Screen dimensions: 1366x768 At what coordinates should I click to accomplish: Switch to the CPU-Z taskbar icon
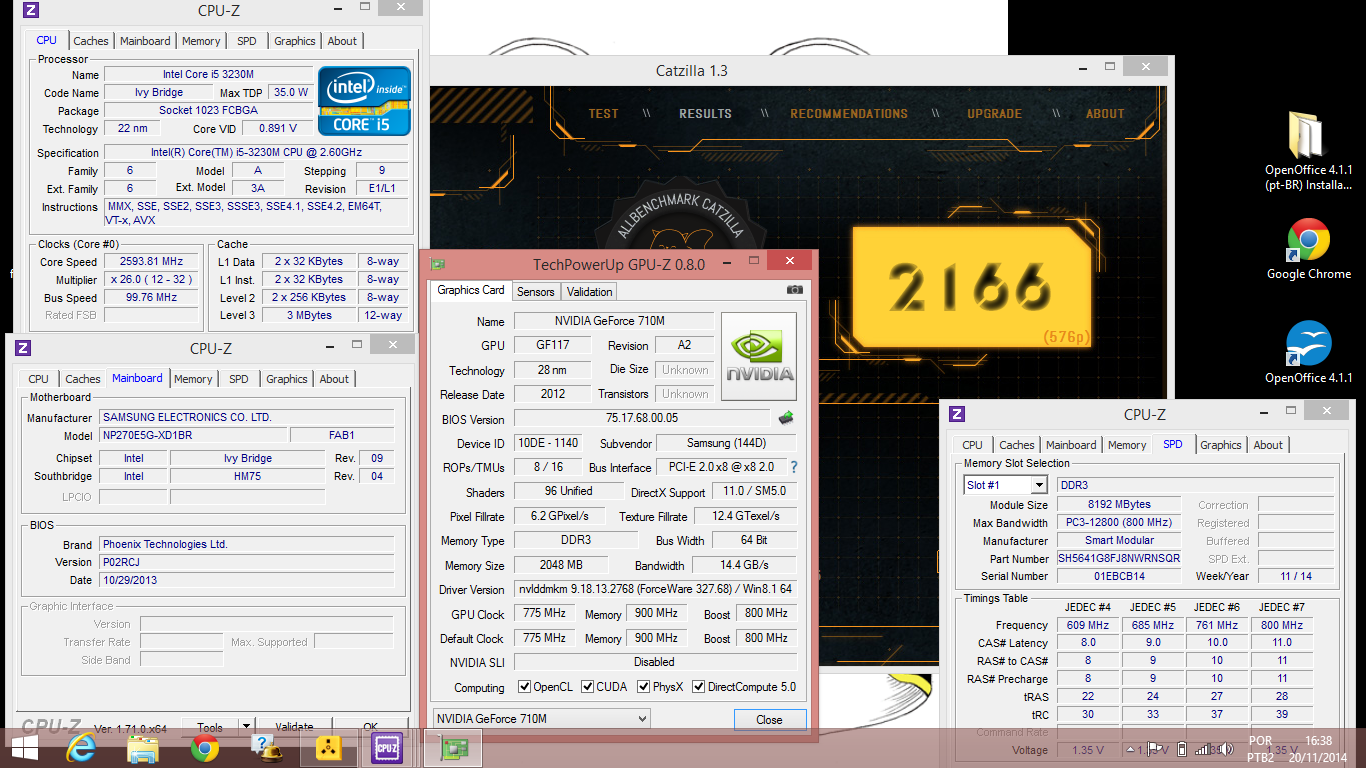coord(386,748)
